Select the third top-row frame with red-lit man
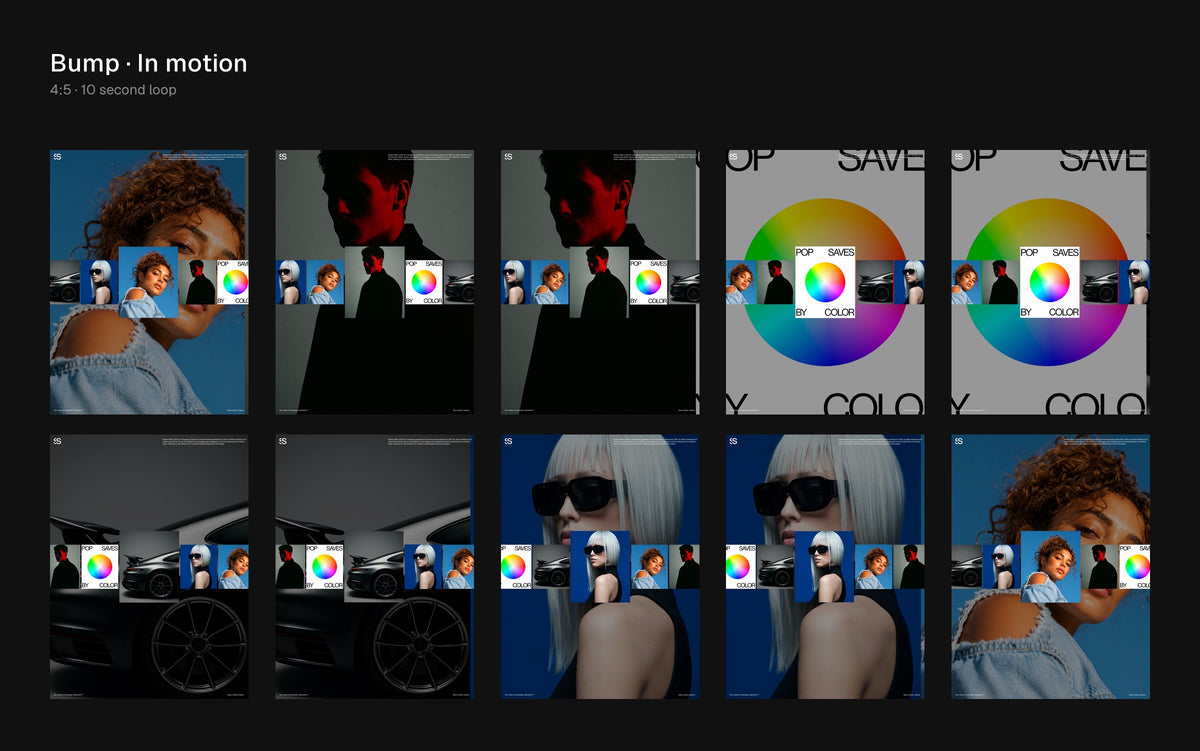 coord(600,282)
